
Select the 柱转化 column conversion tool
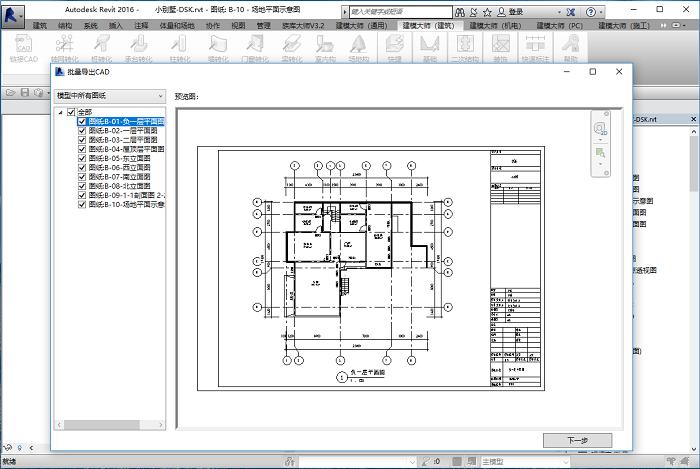pos(180,48)
